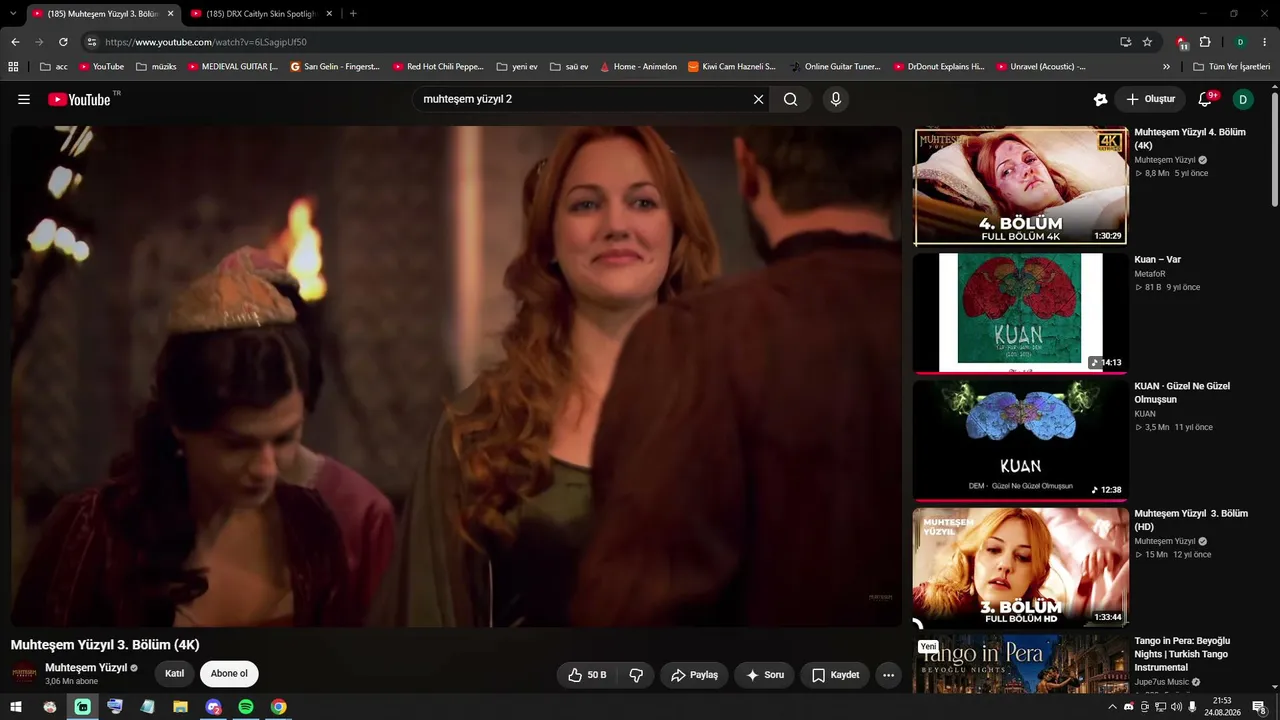
Task: Open the red extension with badge 11
Action: [1182, 43]
